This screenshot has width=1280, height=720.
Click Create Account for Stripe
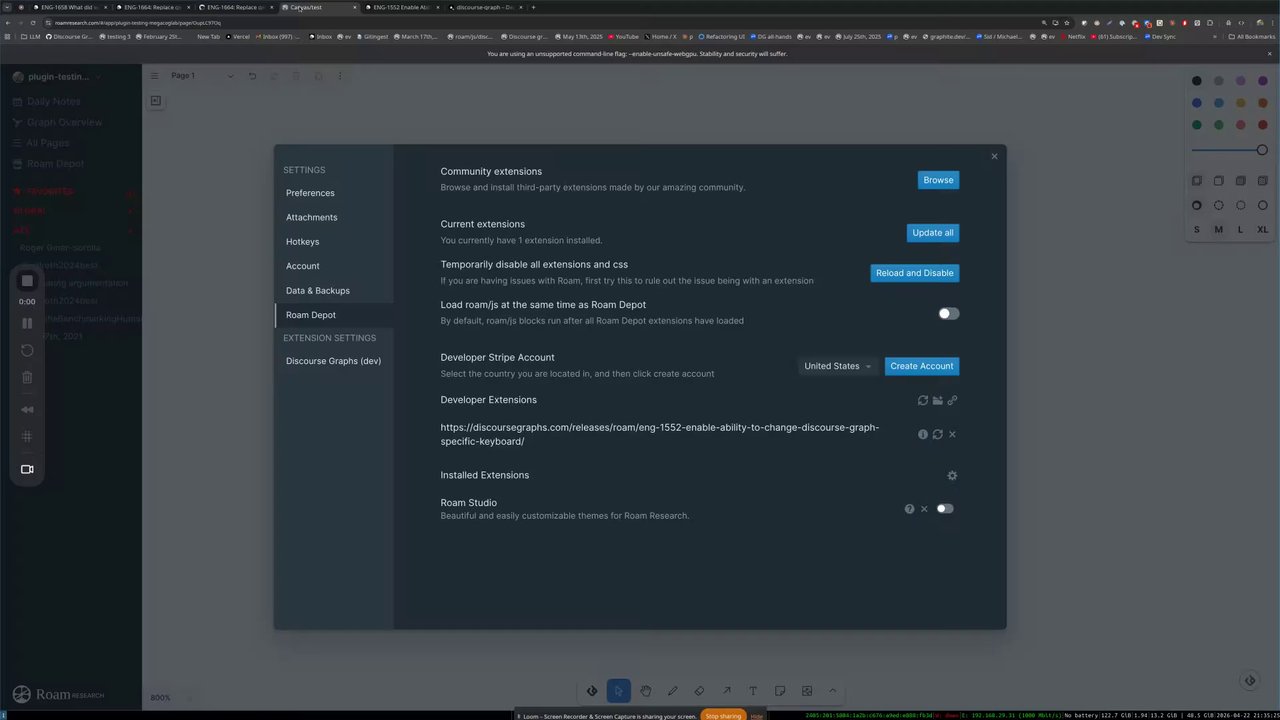pos(922,366)
